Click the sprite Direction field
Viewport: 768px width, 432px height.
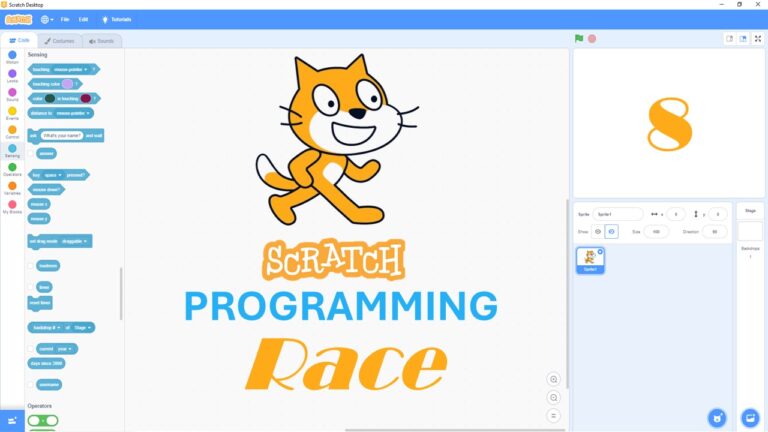[715, 232]
